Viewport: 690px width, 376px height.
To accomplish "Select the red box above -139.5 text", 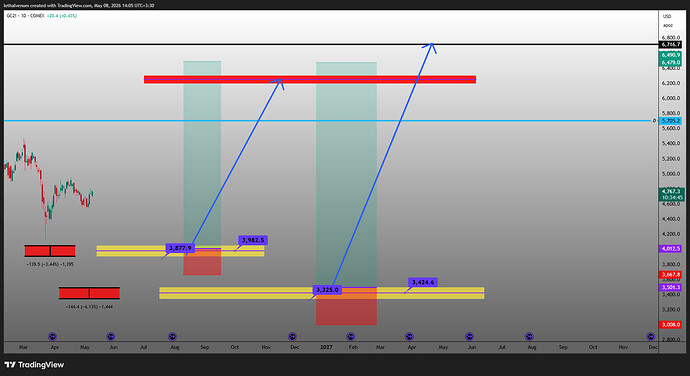I will (x=50, y=251).
